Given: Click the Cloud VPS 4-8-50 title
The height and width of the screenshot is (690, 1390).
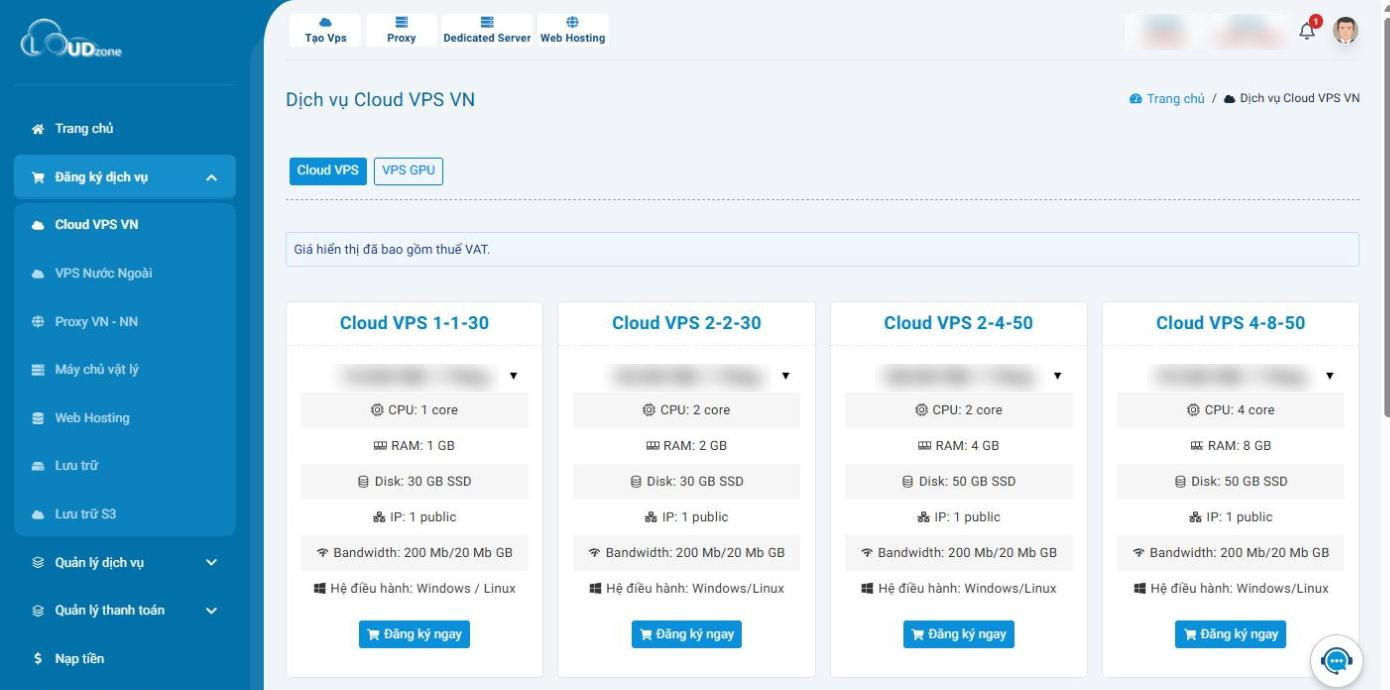Looking at the screenshot, I should coord(1230,323).
